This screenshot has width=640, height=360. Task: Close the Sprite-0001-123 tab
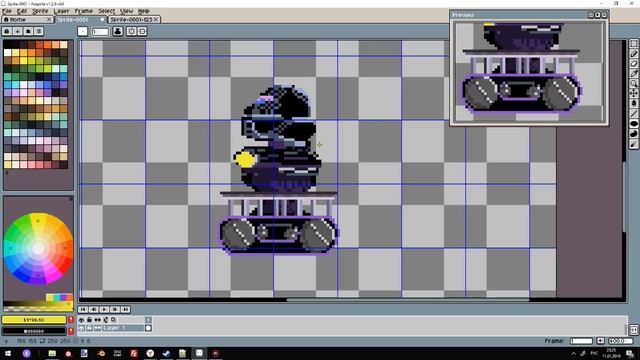(x=156, y=20)
